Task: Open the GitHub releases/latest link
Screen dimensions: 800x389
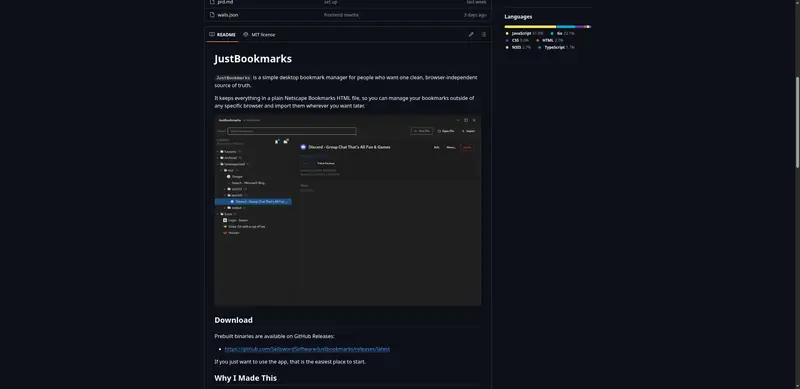Action: pyautogui.click(x=307, y=349)
